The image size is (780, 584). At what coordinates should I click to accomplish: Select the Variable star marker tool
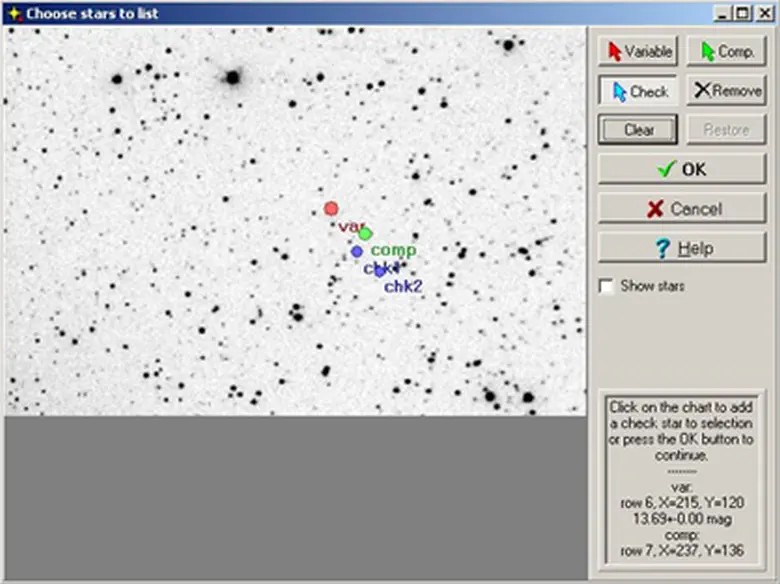click(638, 51)
